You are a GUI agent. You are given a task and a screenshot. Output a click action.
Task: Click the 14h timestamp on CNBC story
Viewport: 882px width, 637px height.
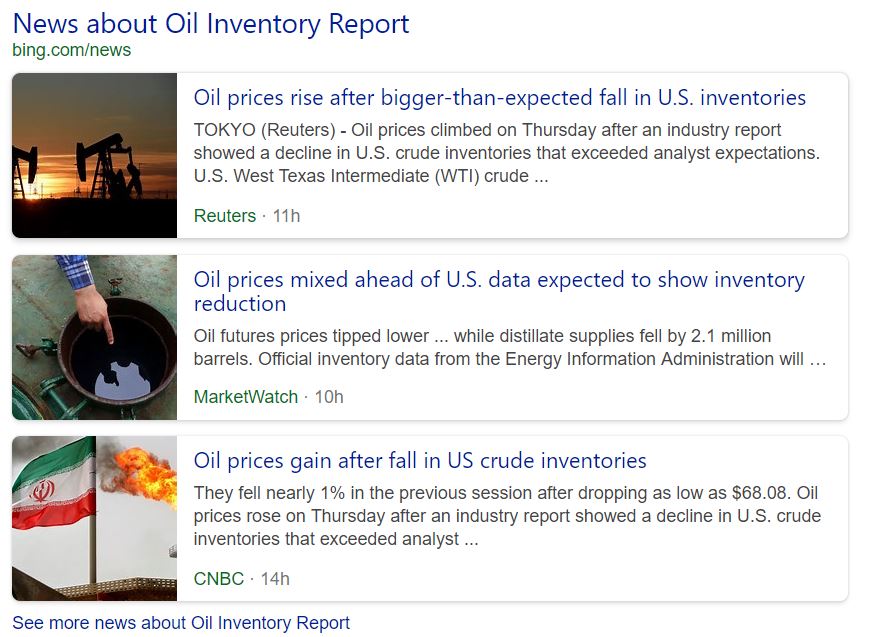coord(275,578)
